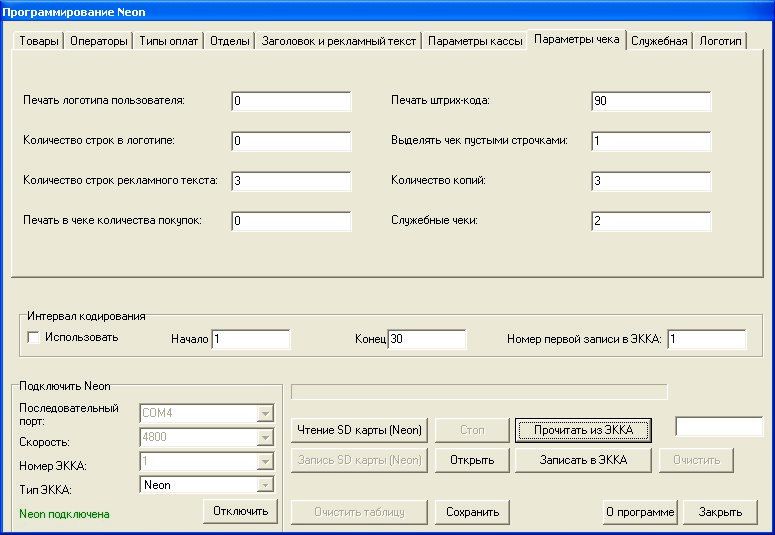This screenshot has height=535, width=775.
Task: Click the Закрыть button
Action: click(x=720, y=512)
